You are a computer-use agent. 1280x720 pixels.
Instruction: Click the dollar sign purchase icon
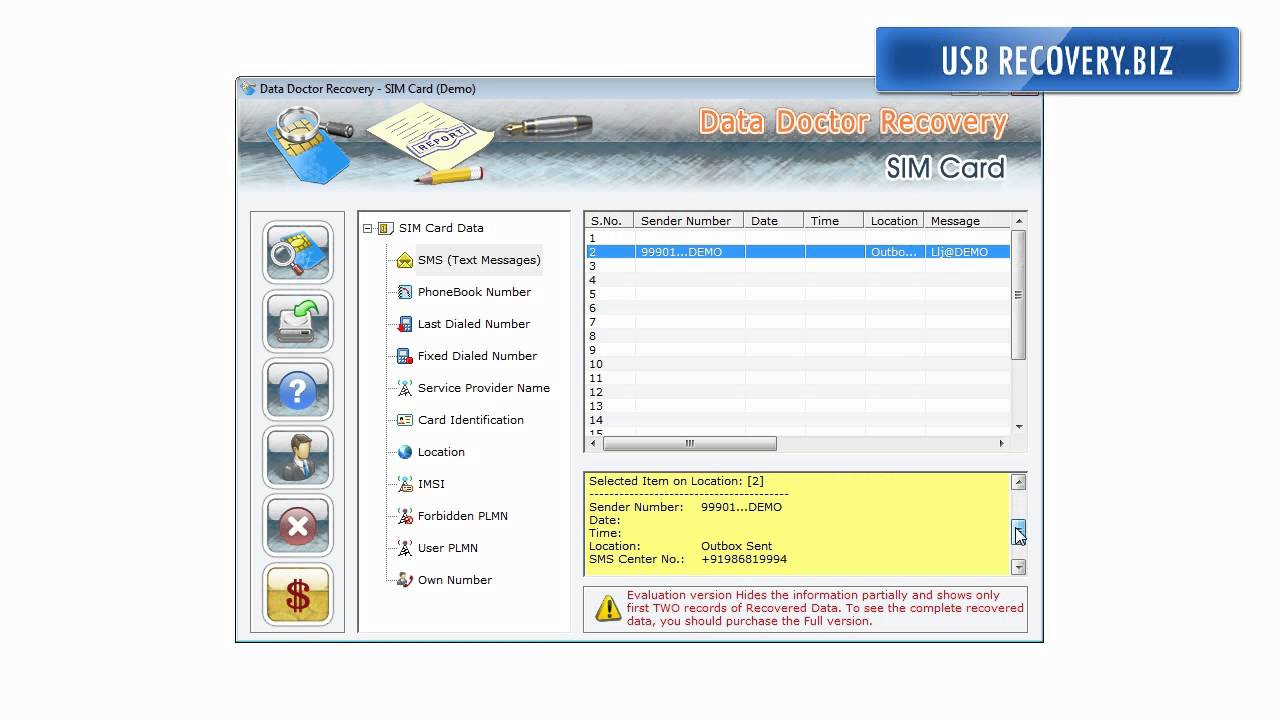tap(297, 594)
